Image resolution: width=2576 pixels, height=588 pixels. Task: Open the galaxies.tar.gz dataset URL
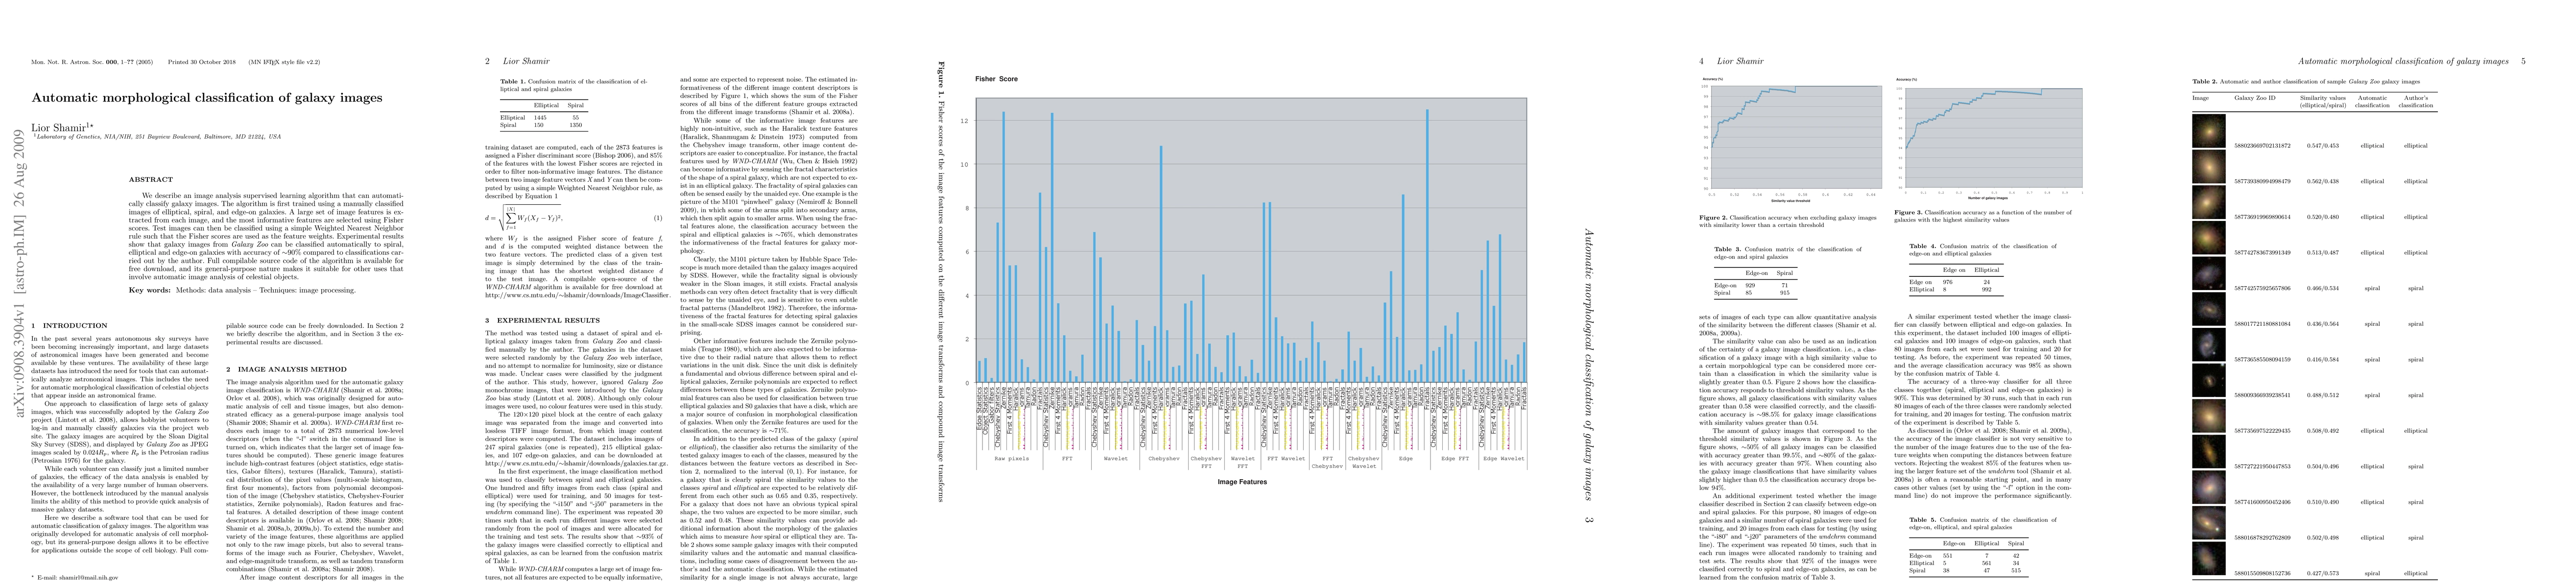pyautogui.click(x=577, y=463)
